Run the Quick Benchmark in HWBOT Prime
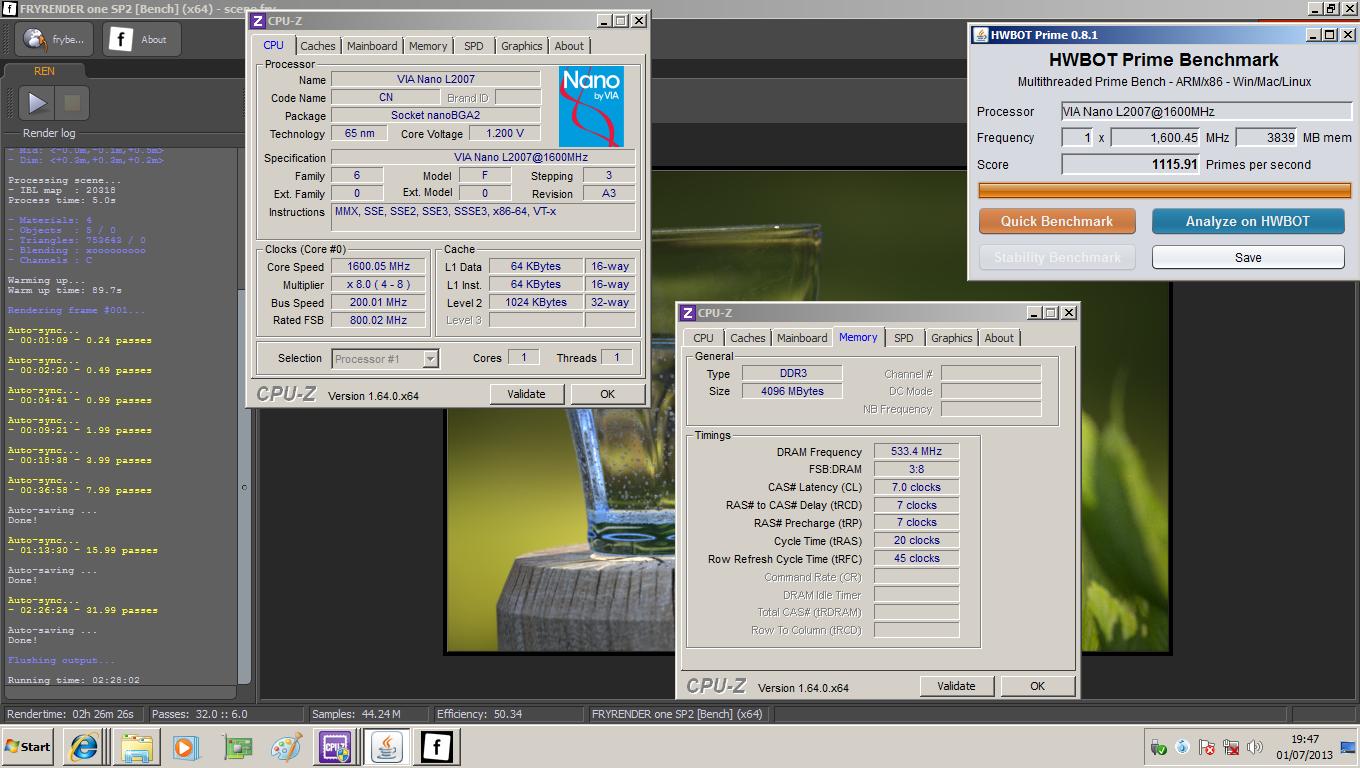 point(1057,221)
